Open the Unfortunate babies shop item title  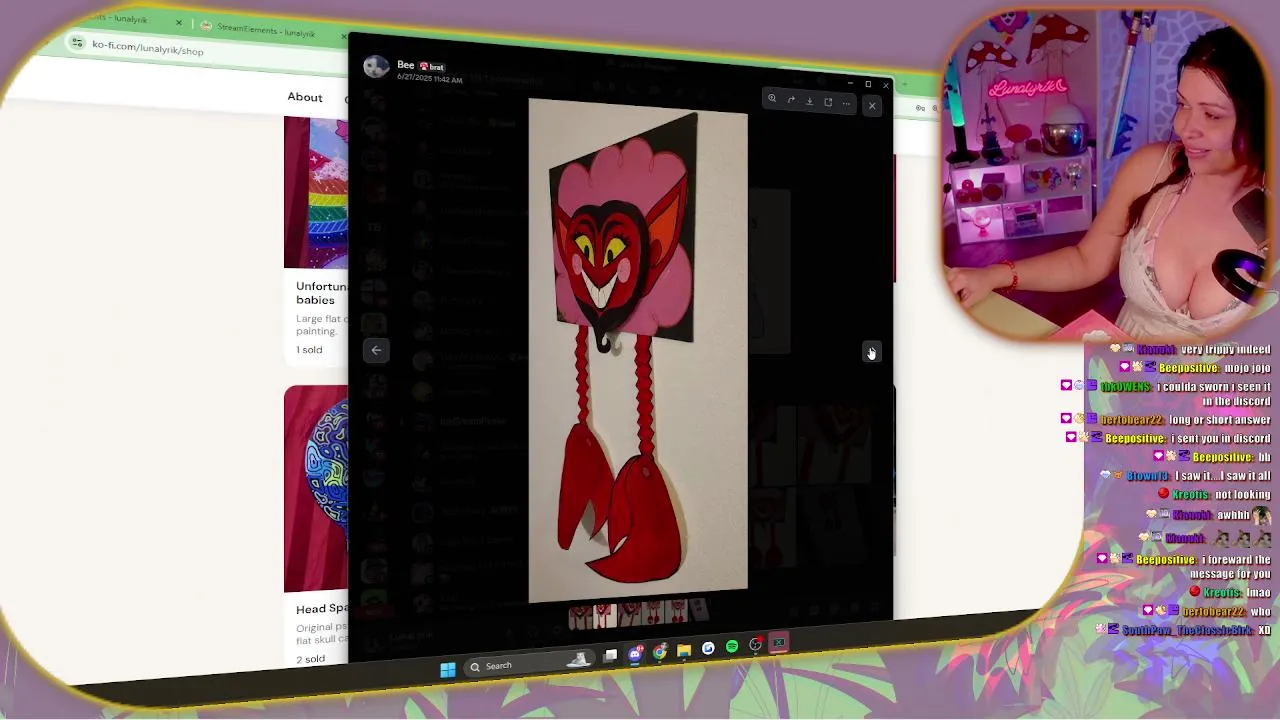click(x=322, y=293)
